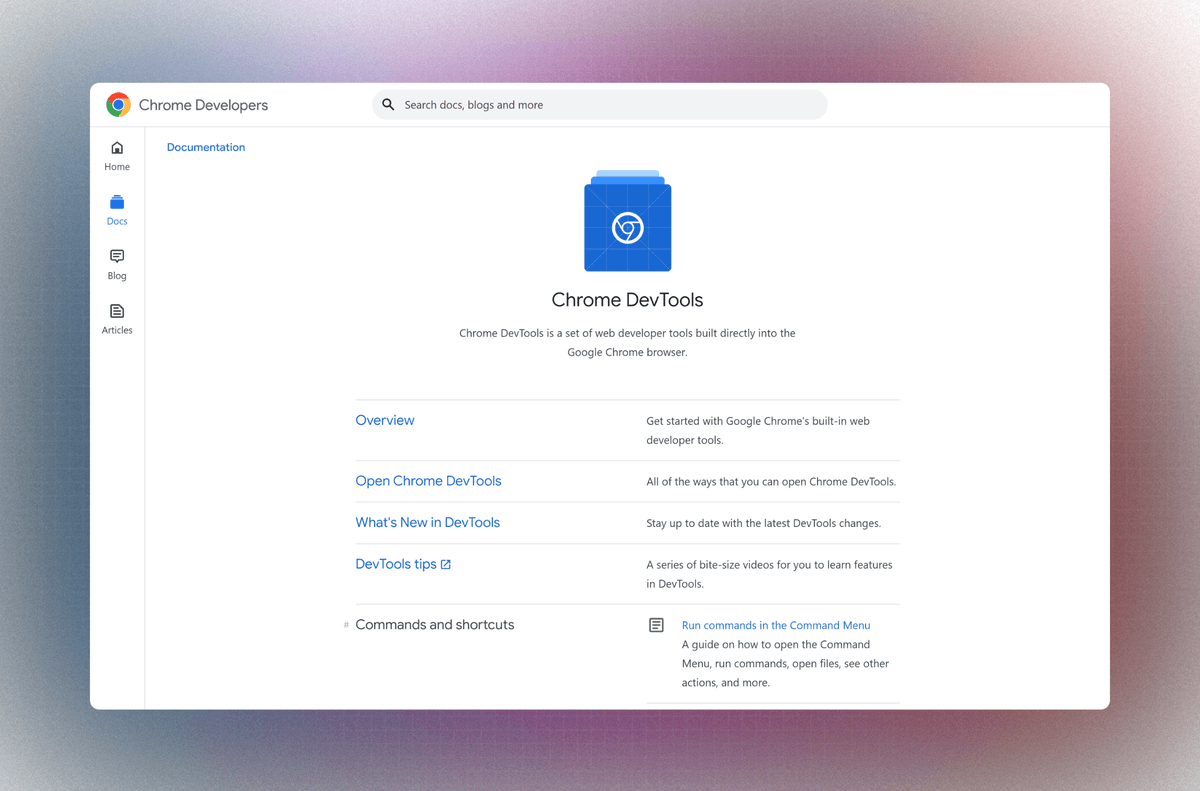Select the Blog label in the sidebar

coord(117,276)
